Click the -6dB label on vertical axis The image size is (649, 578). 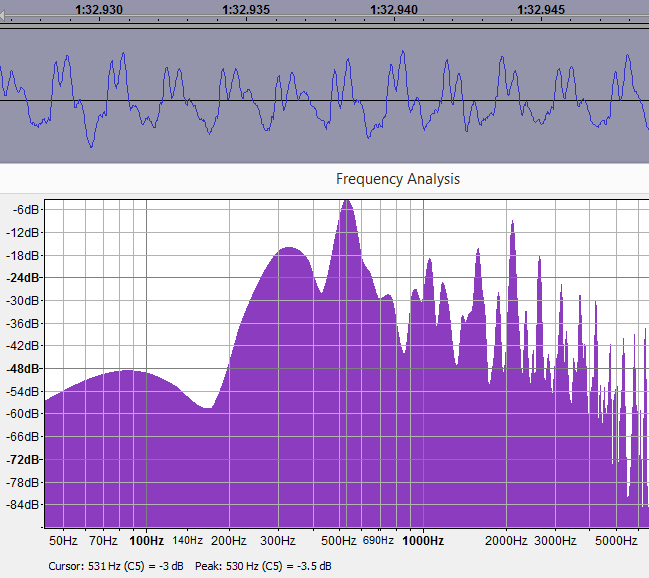(x=24, y=209)
